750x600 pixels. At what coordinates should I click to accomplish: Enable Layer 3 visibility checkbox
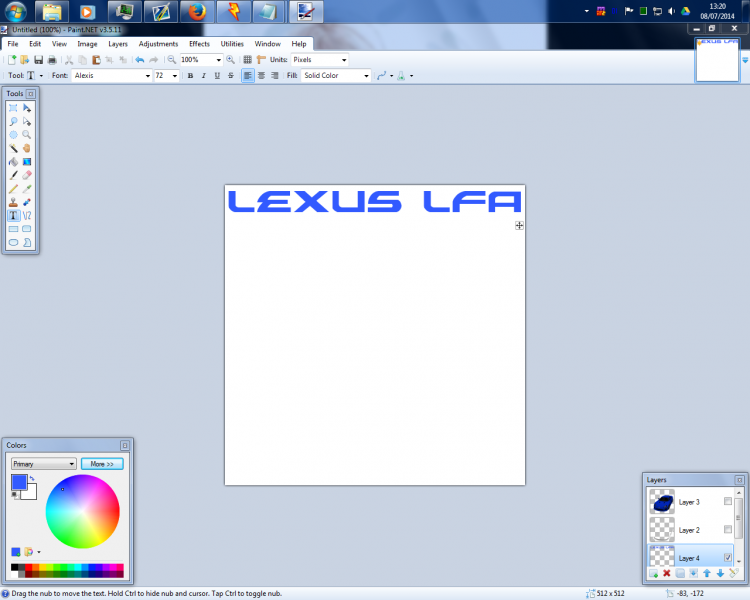[x=728, y=501]
